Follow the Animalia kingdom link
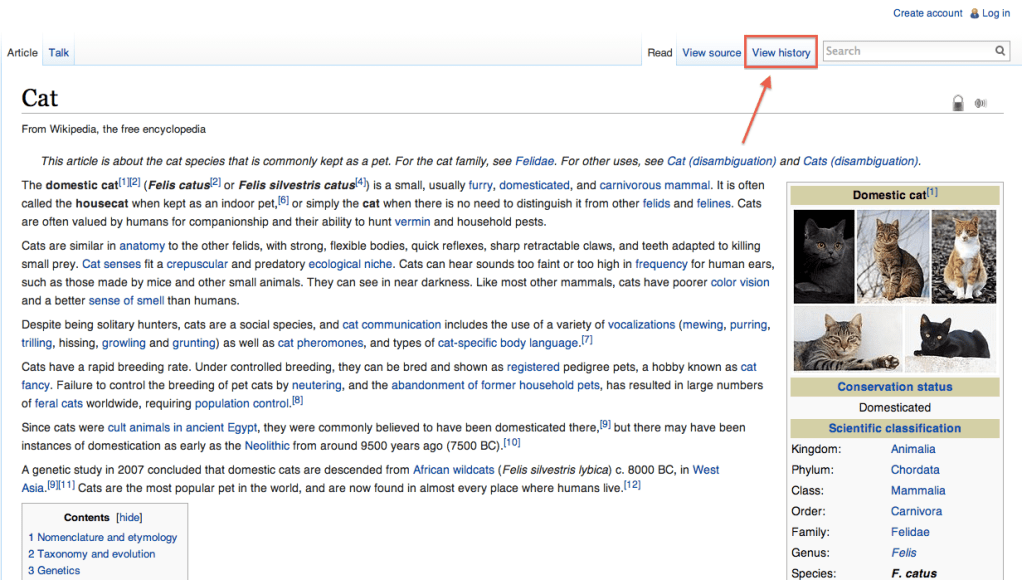1022x580 pixels. click(913, 449)
